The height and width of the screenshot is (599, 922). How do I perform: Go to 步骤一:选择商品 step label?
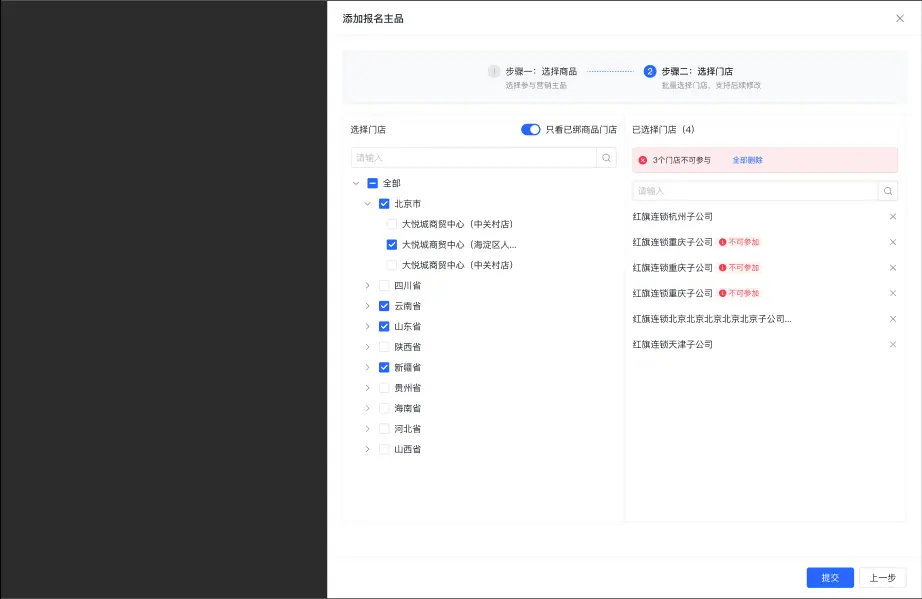(541, 71)
